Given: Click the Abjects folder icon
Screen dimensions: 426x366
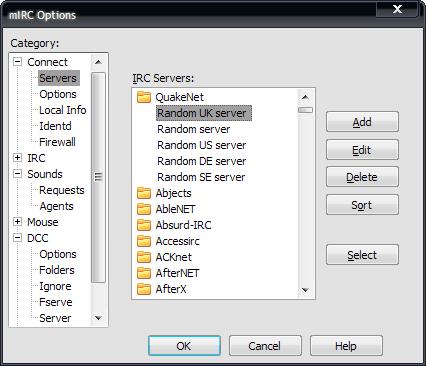Looking at the screenshot, I should point(144,193).
